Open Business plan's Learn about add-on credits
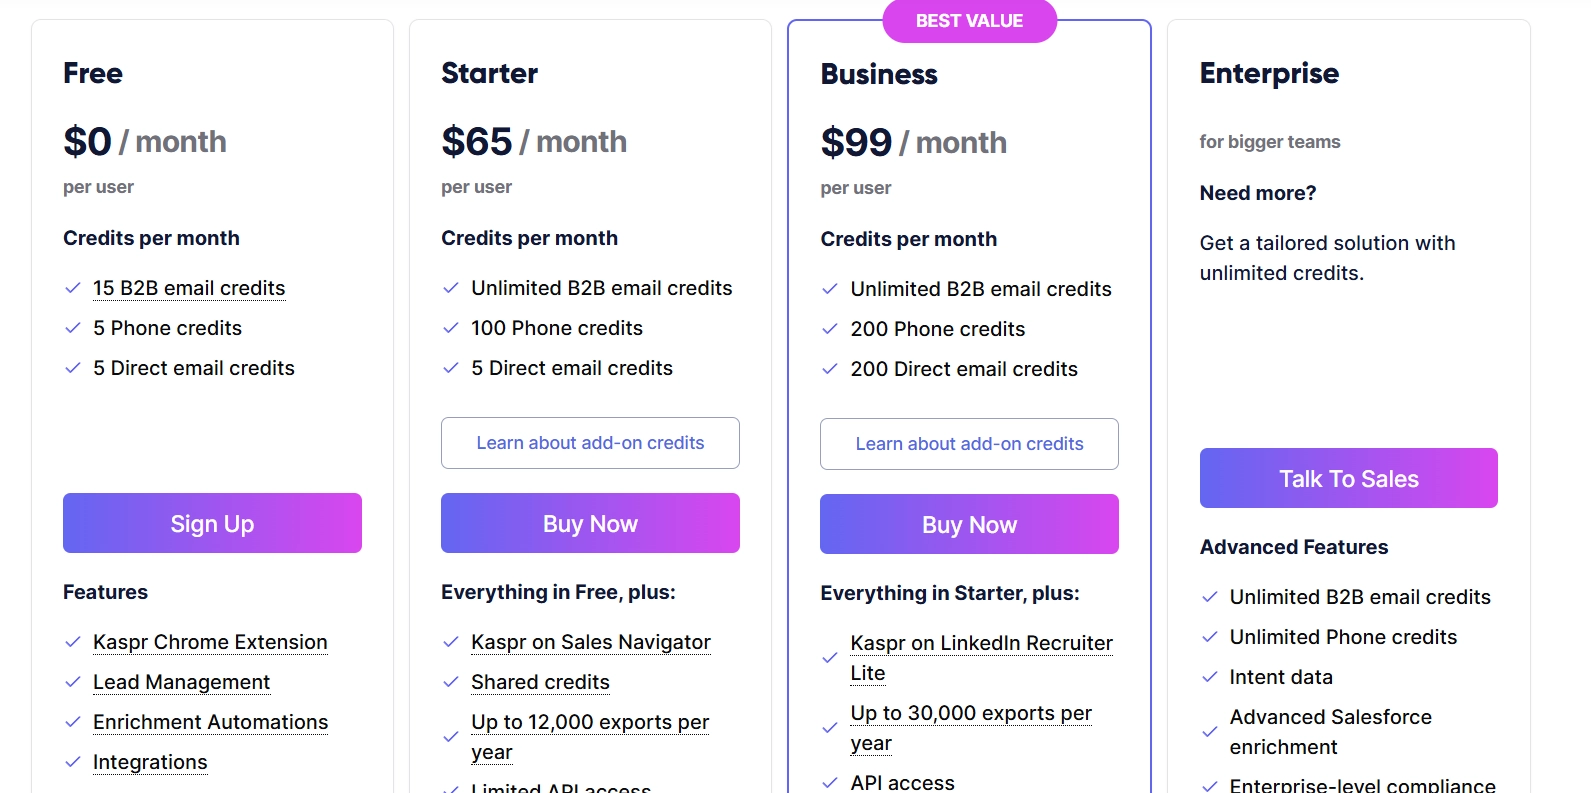 [969, 444]
